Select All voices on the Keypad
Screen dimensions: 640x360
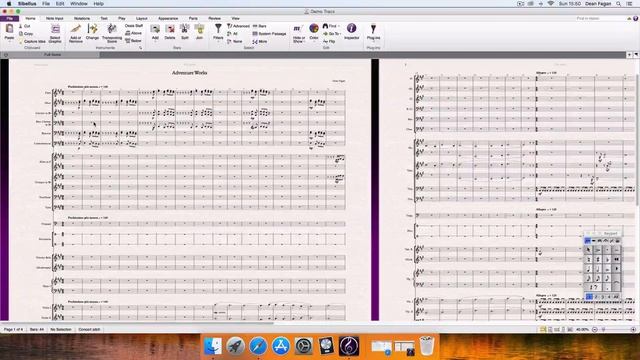pos(616,297)
